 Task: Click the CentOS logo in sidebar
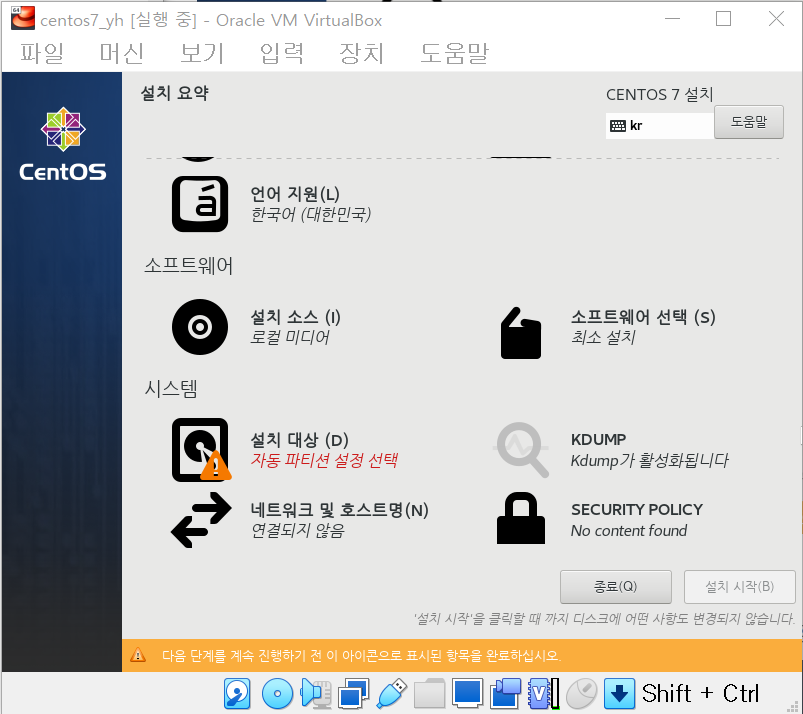click(x=63, y=144)
